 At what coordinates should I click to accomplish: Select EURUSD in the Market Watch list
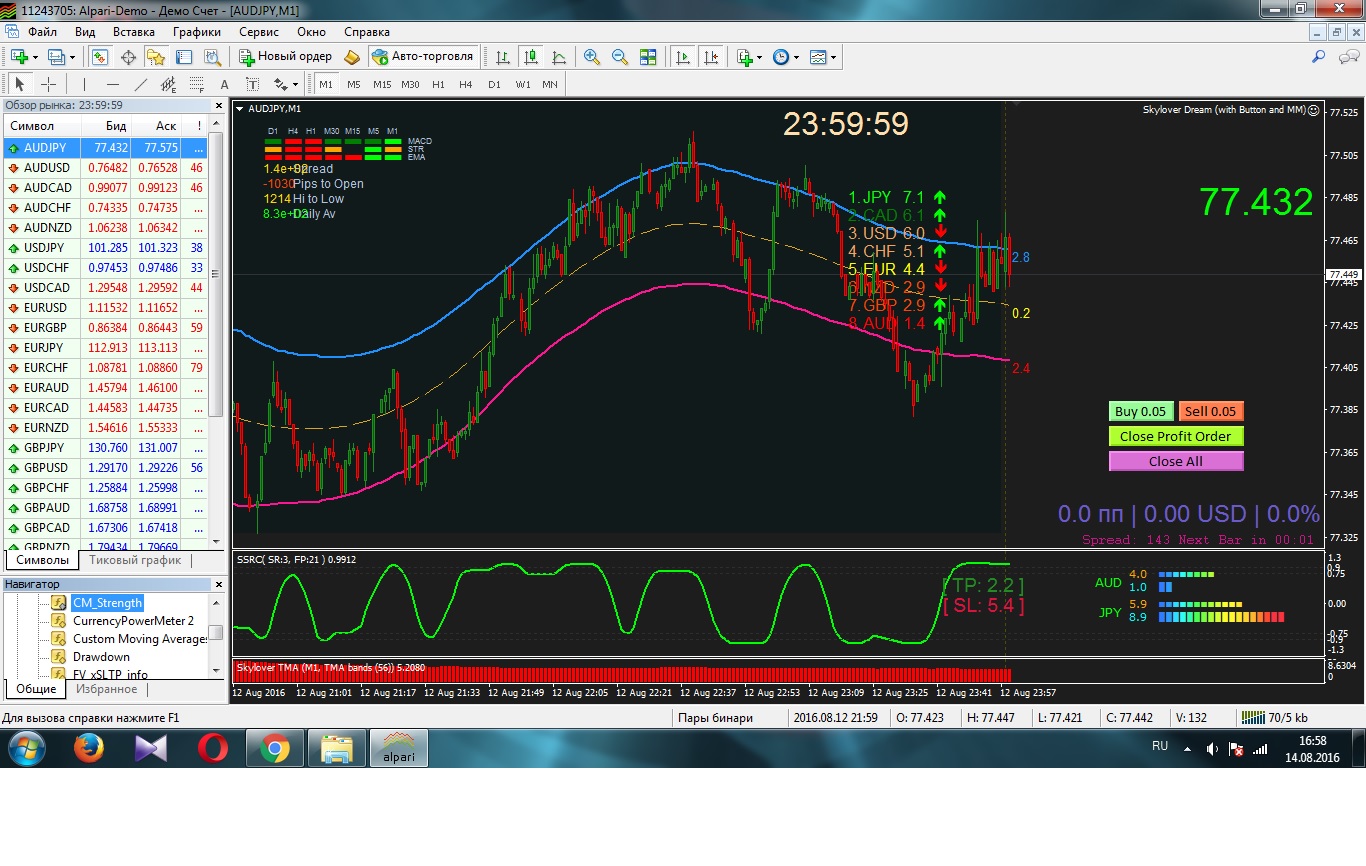pyautogui.click(x=107, y=308)
